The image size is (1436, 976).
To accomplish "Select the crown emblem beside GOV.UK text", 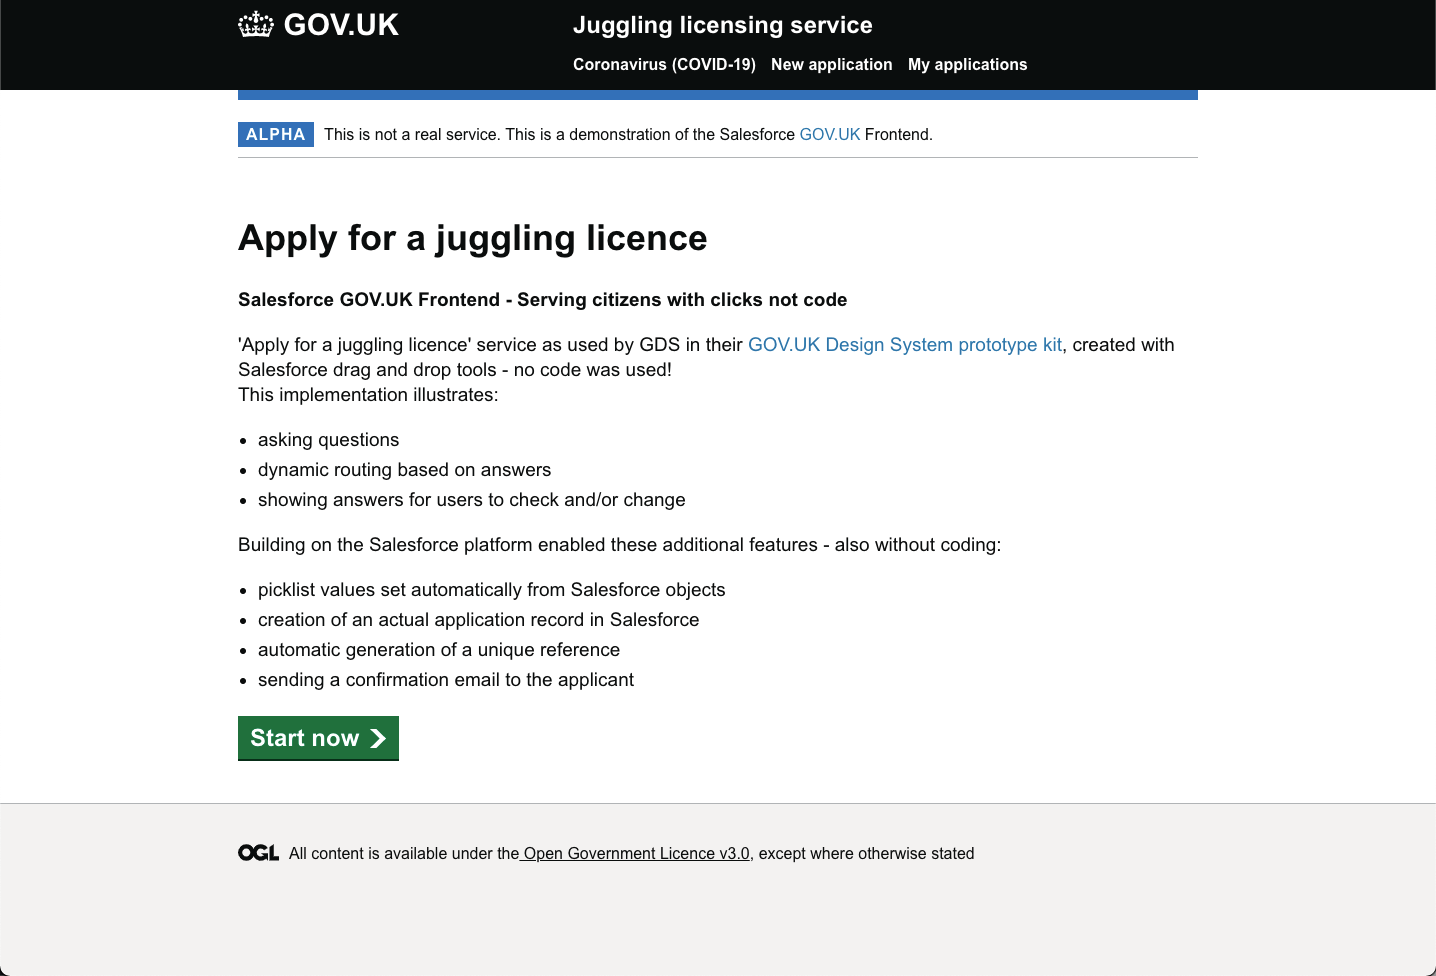I will 256,24.
